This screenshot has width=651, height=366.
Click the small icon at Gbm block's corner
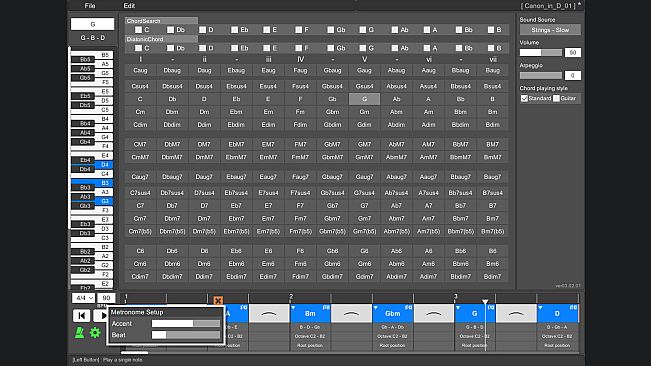point(409,307)
